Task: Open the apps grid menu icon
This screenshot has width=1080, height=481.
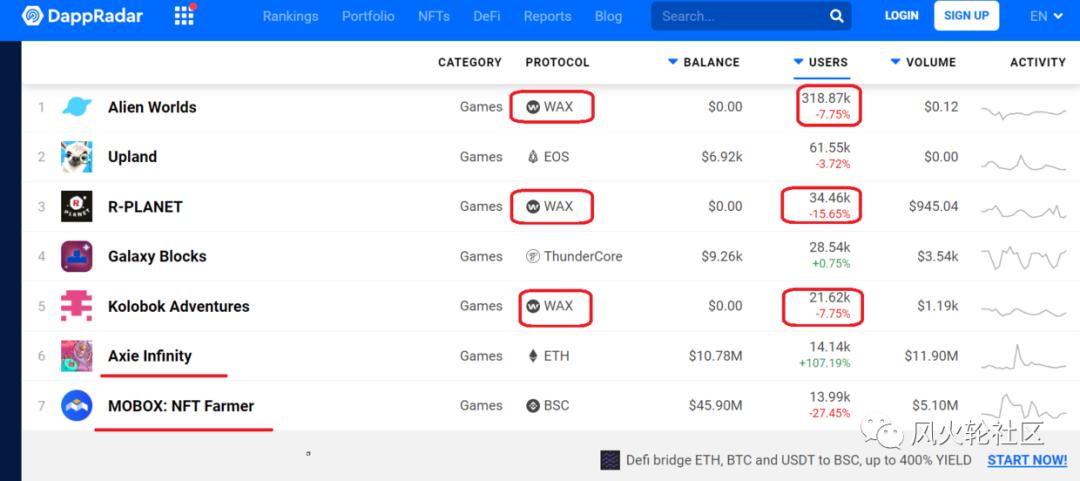Action: [x=184, y=16]
